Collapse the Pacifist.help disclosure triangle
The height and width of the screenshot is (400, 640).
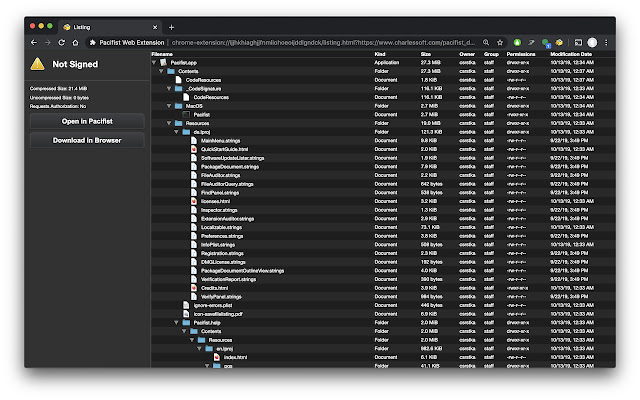[177, 323]
